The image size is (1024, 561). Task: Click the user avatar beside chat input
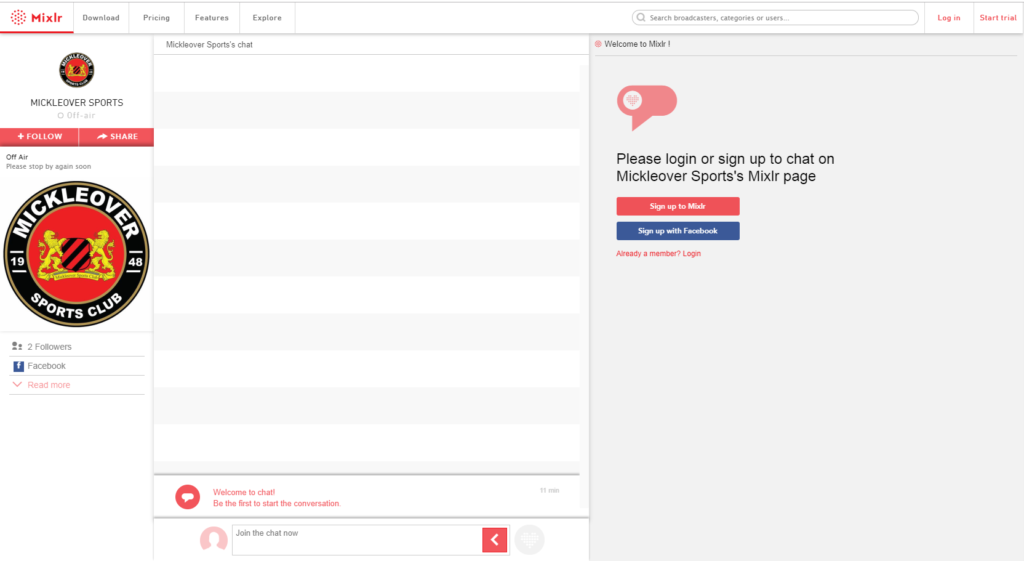click(214, 539)
